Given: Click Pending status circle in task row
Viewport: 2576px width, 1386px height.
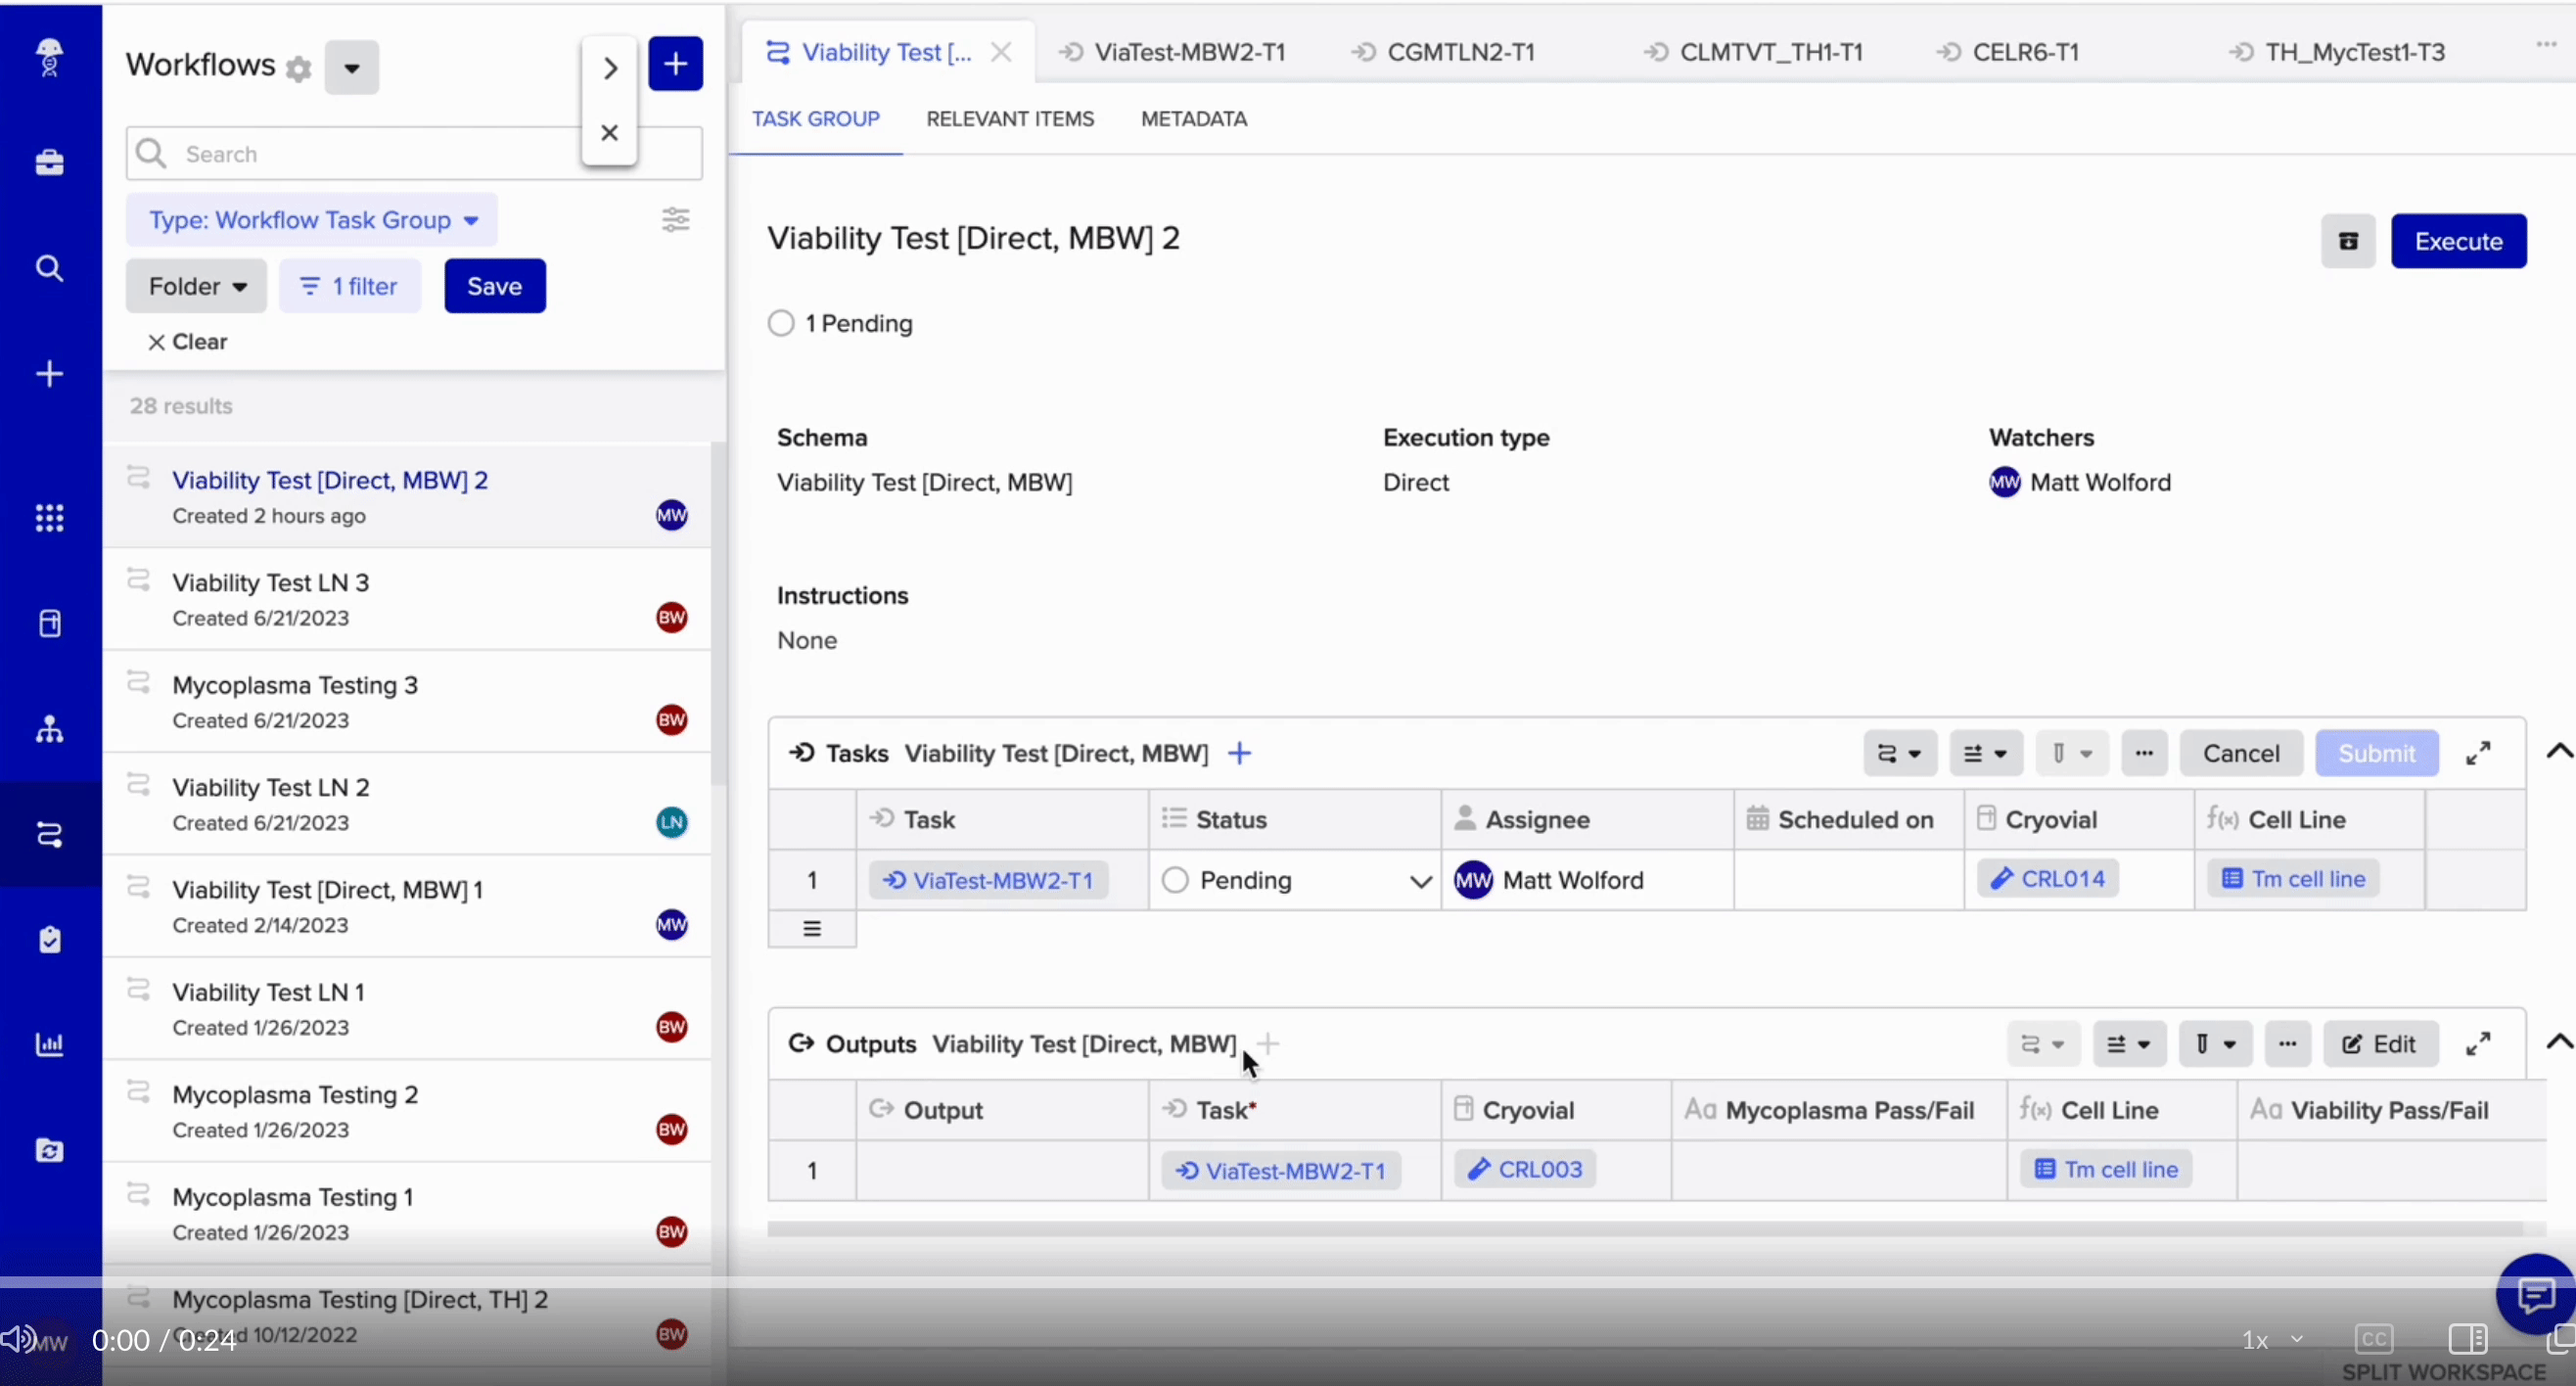Looking at the screenshot, I should (x=1176, y=880).
